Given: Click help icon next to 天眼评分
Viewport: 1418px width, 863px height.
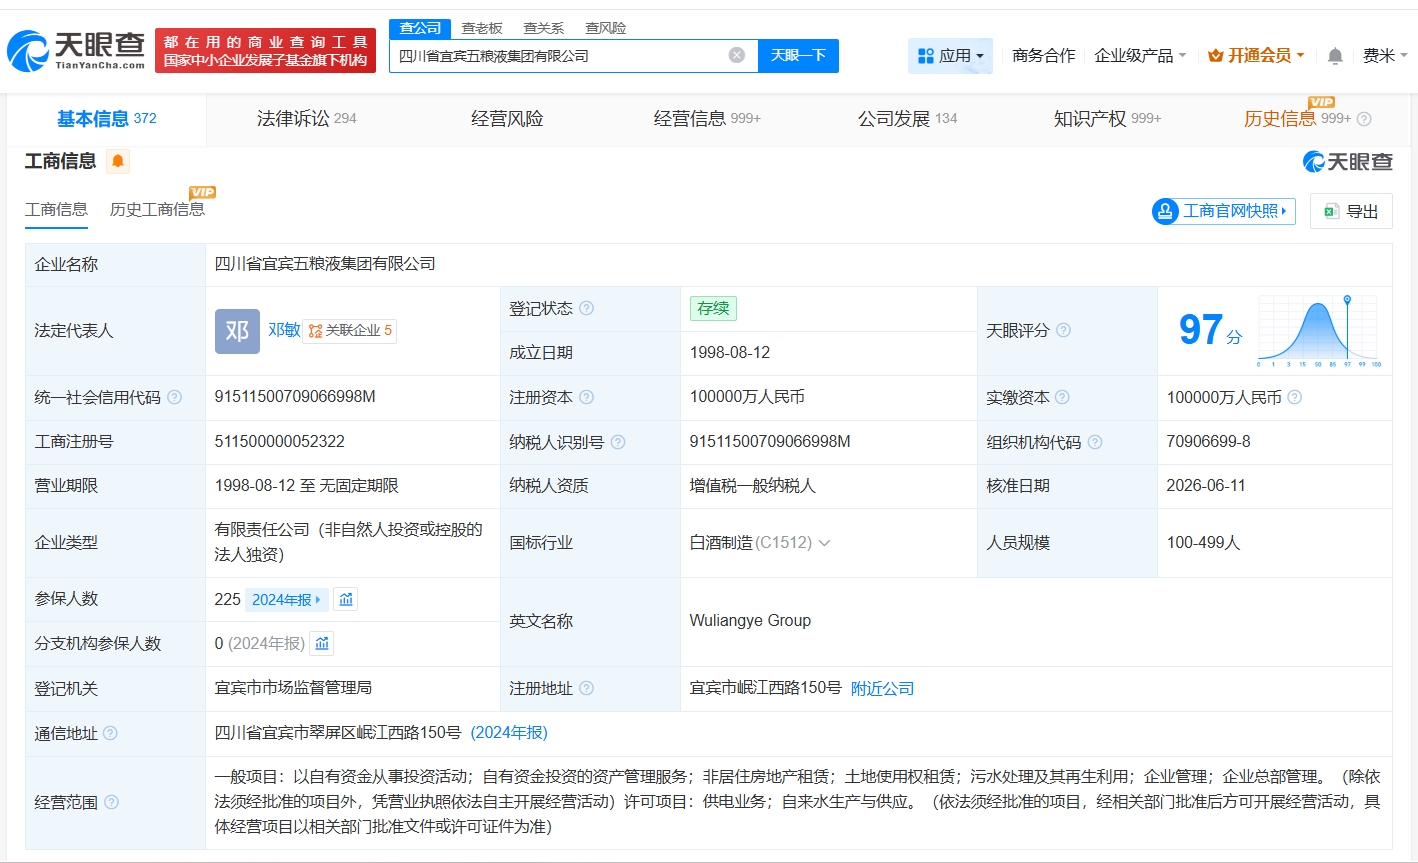Looking at the screenshot, I should [1064, 330].
